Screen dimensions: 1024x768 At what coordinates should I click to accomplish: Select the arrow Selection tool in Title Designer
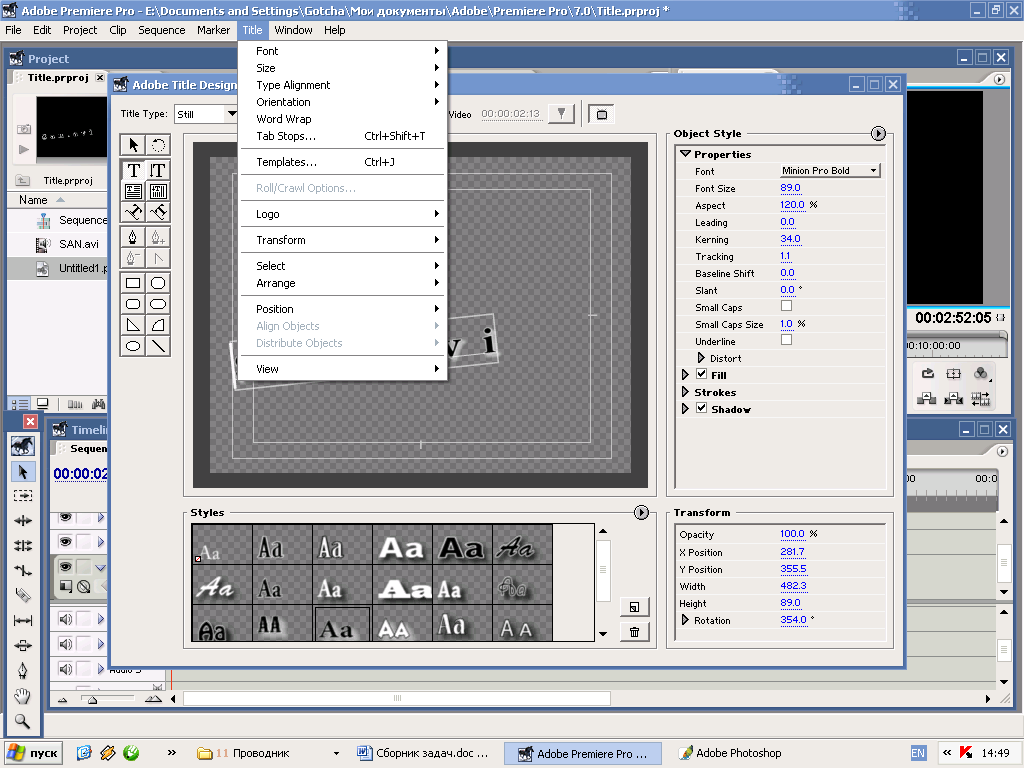pos(133,145)
